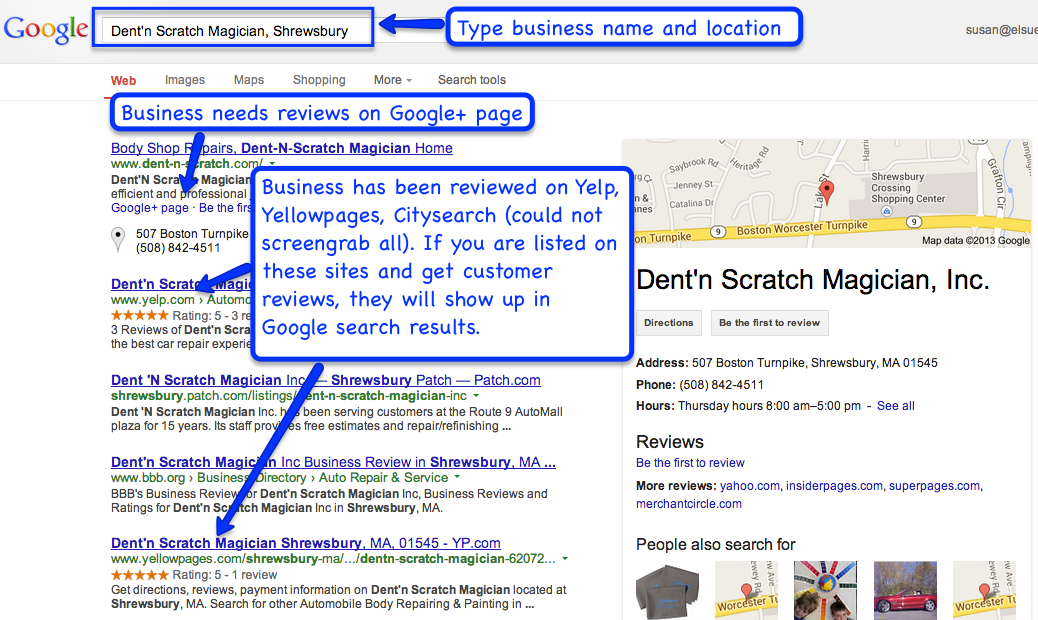Image resolution: width=1038 pixels, height=620 pixels.
Task: Expand the arrow after the yellowpages.com URL
Action: point(565,559)
